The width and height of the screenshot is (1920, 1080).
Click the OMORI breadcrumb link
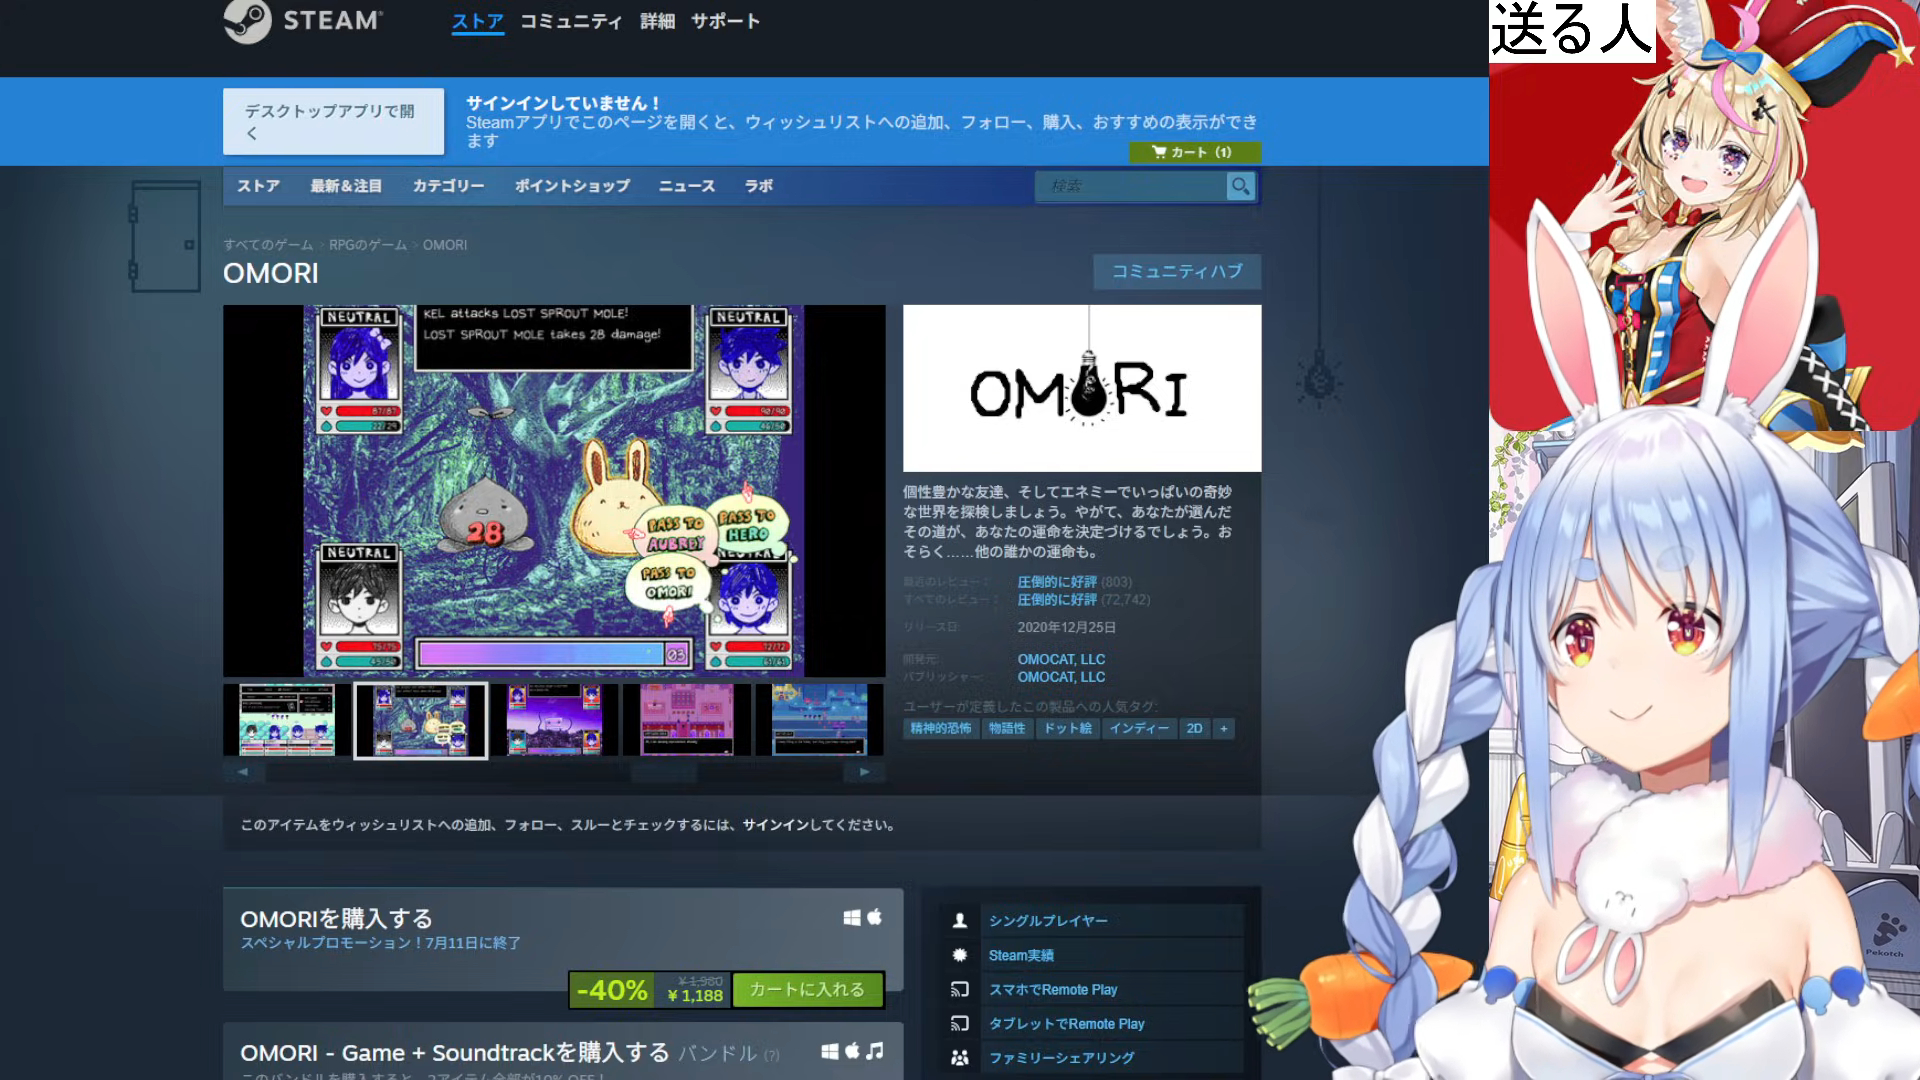coord(445,245)
